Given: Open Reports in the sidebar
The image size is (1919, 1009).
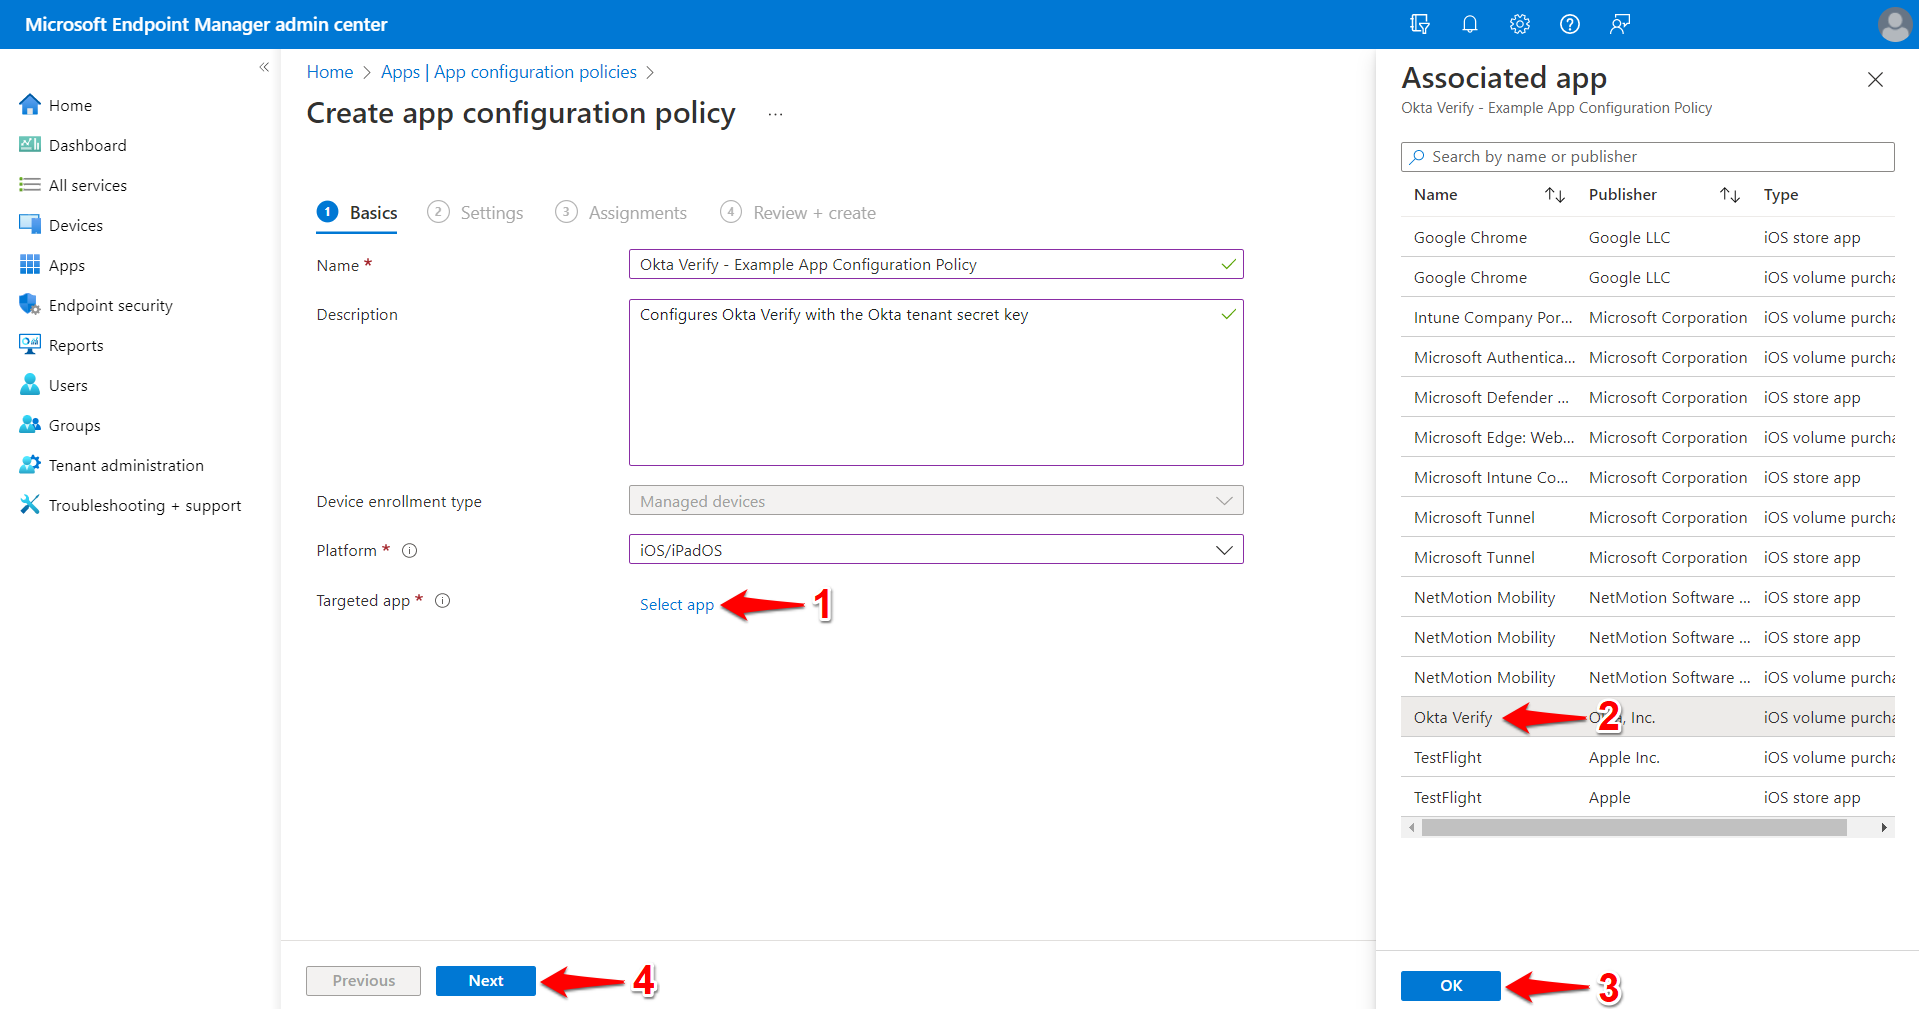Looking at the screenshot, I should [x=76, y=345].
